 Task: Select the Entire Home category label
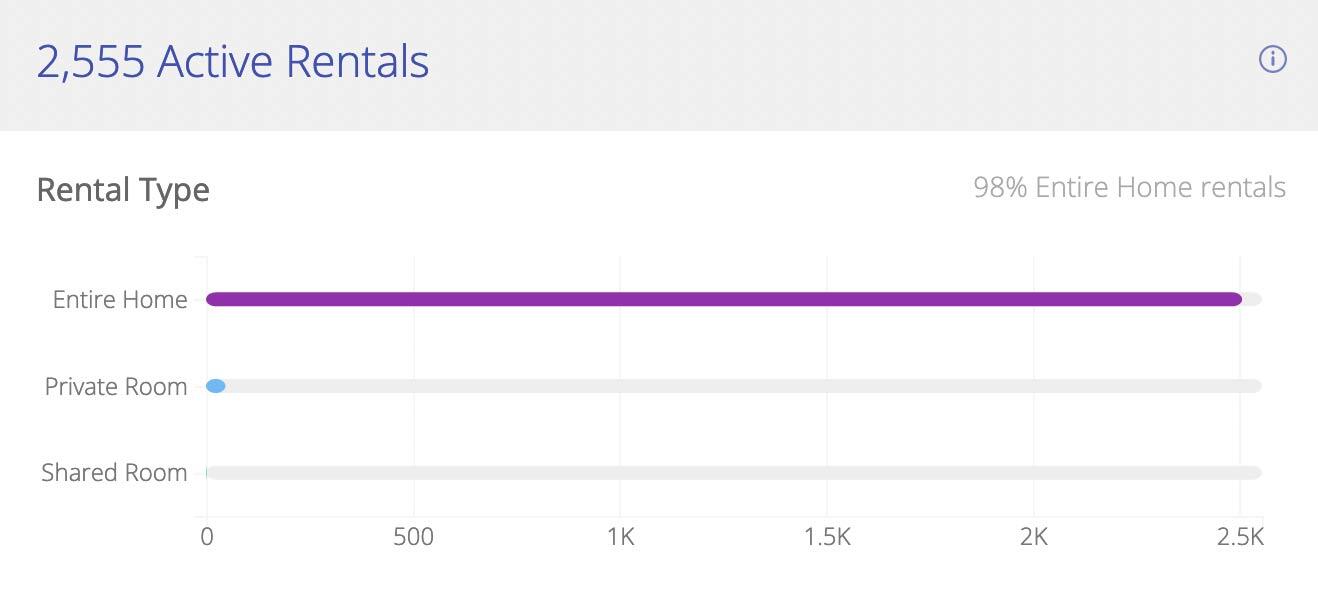click(x=120, y=300)
